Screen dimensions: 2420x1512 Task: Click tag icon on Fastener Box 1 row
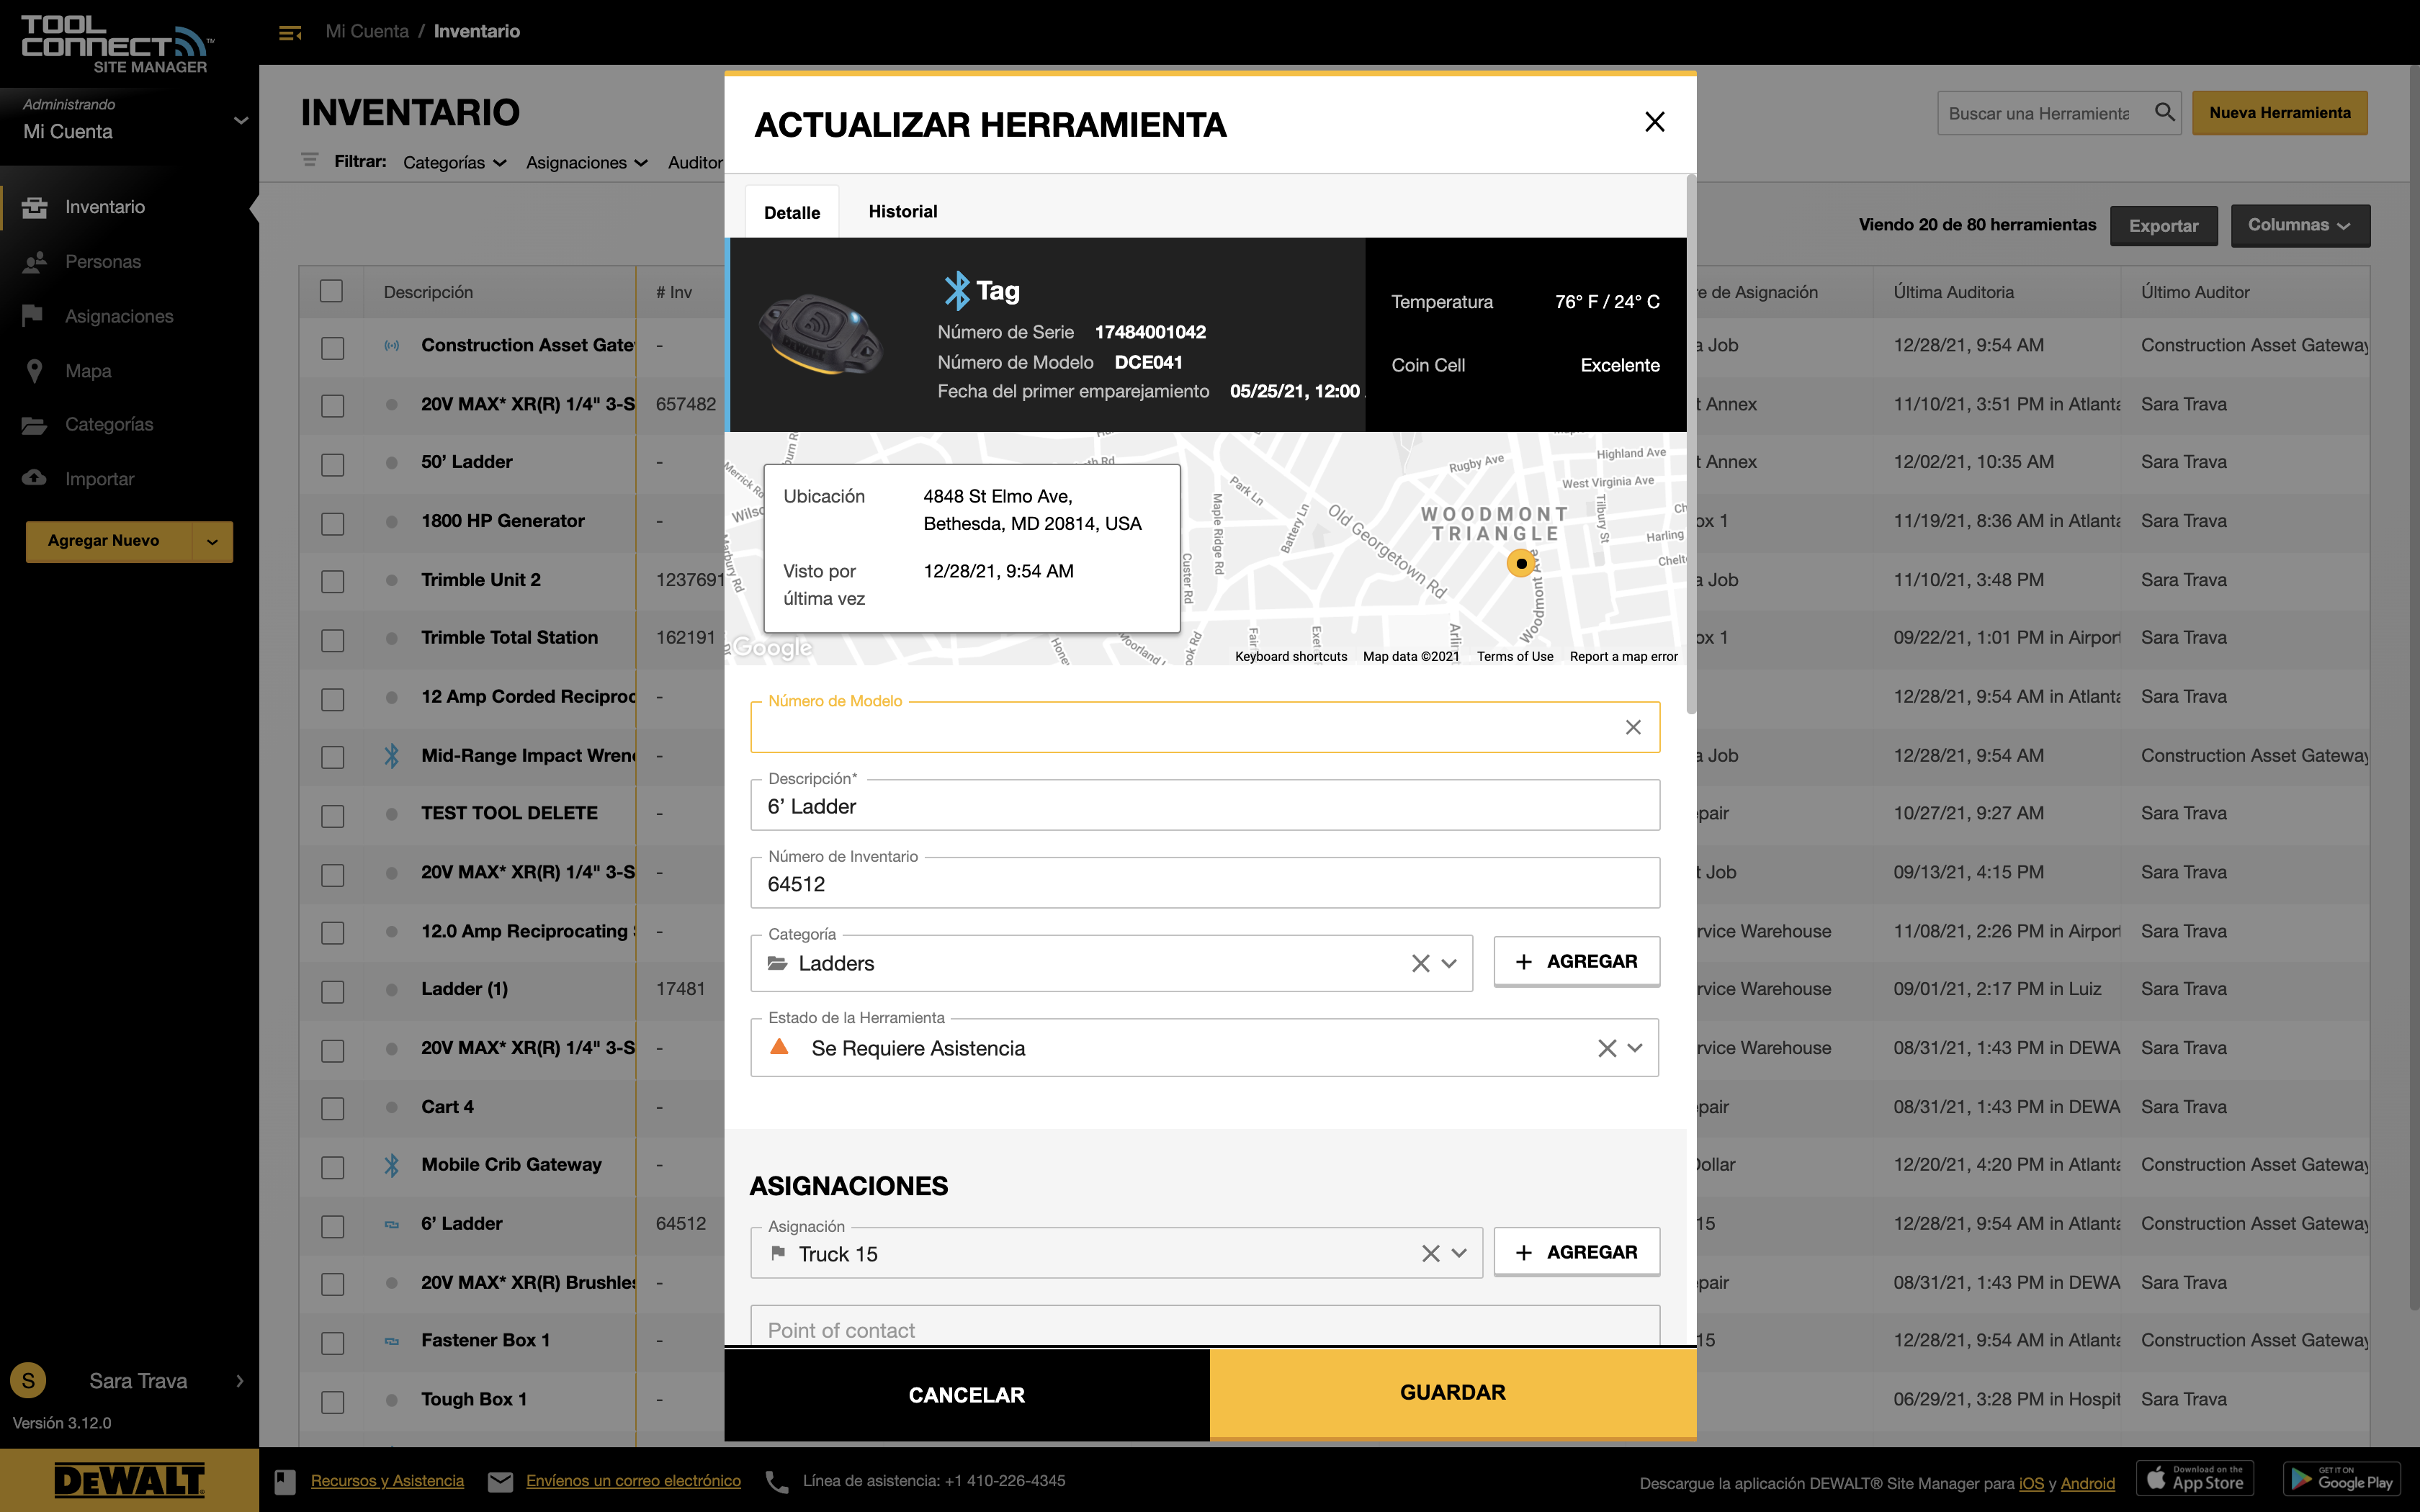[391, 1342]
